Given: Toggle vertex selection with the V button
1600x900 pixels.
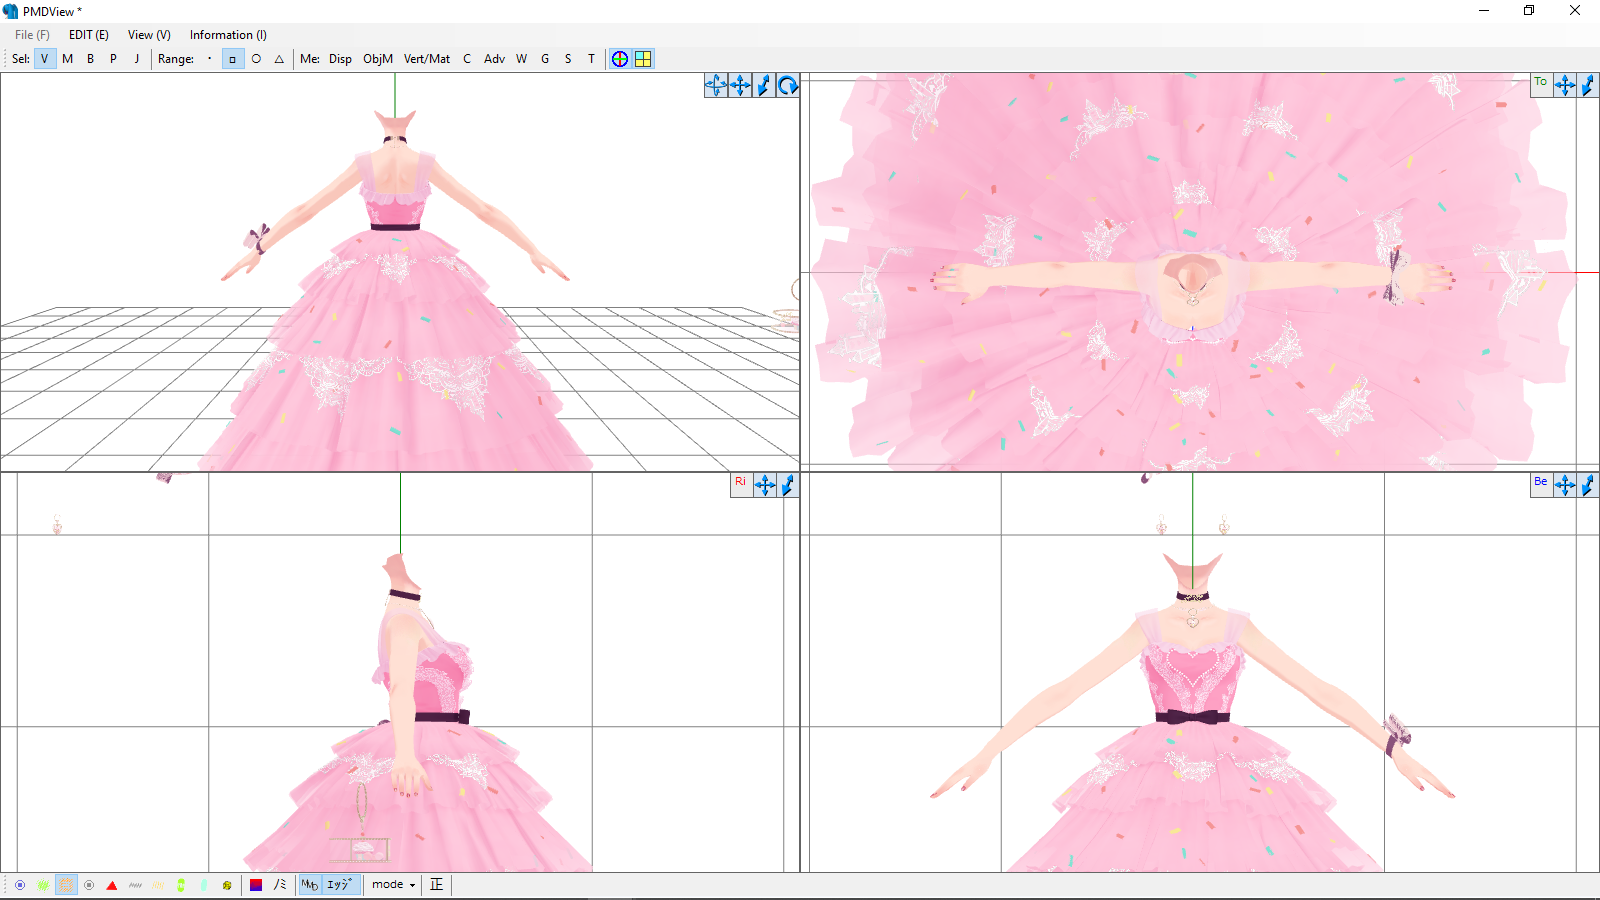Looking at the screenshot, I should click(44, 58).
